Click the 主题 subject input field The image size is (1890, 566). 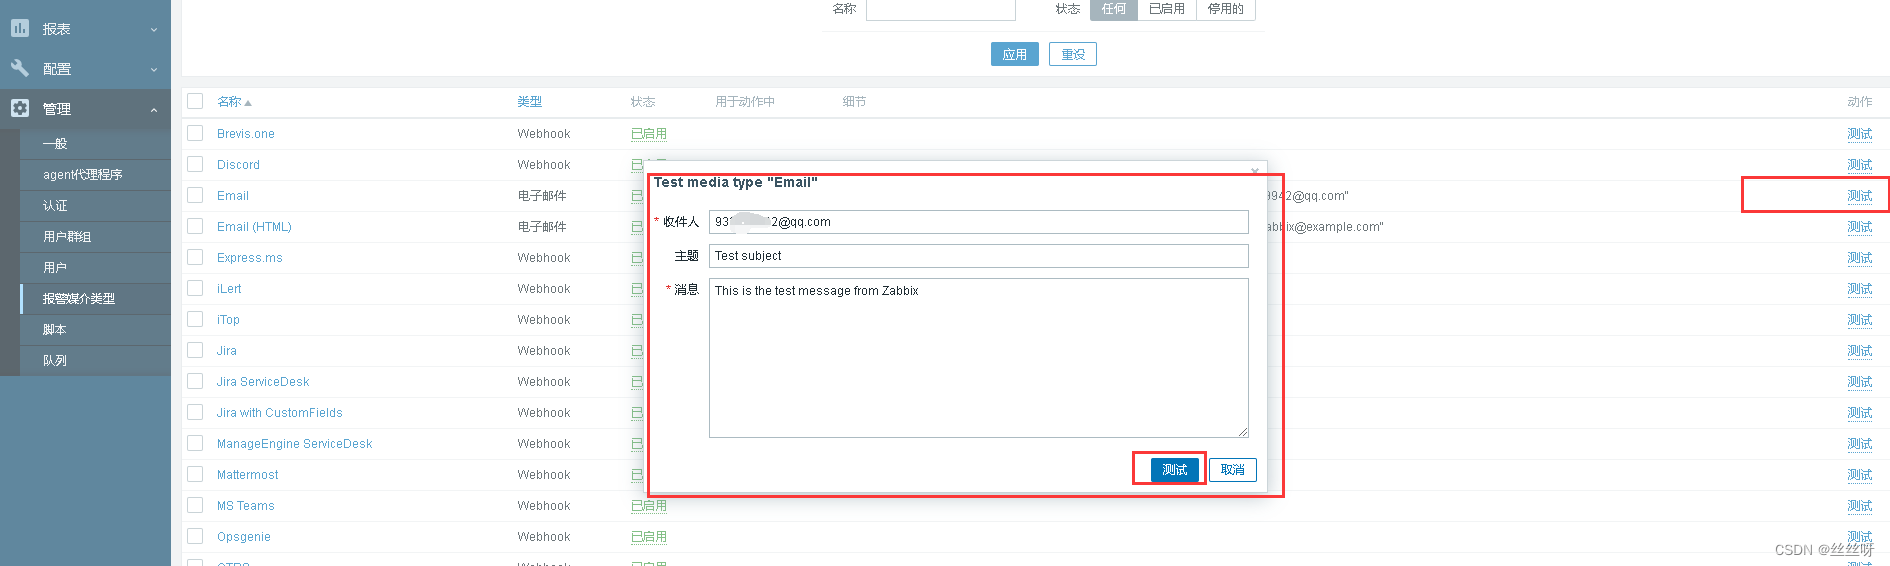pos(979,256)
